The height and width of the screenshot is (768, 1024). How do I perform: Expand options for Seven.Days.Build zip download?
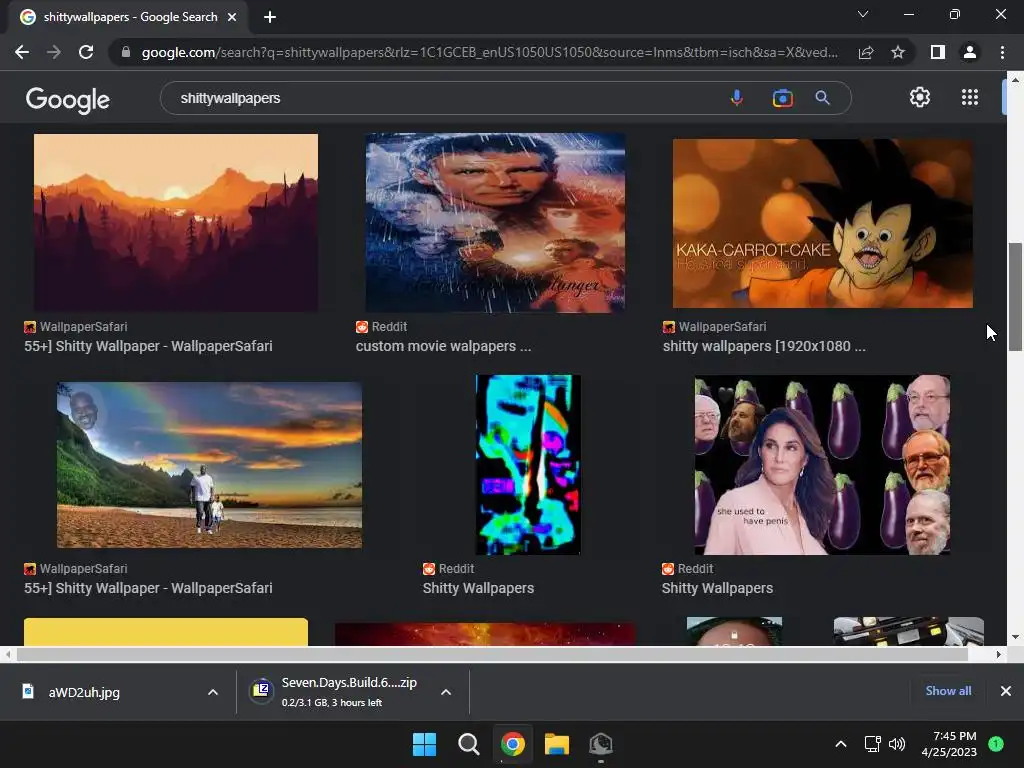(x=446, y=692)
